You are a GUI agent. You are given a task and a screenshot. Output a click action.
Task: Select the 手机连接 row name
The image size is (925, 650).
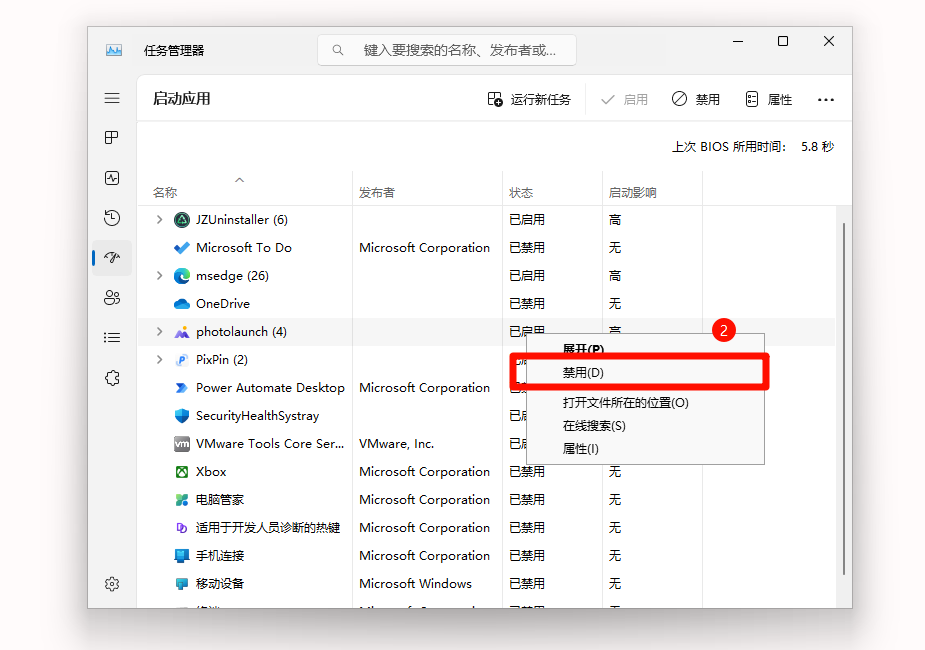click(219, 556)
